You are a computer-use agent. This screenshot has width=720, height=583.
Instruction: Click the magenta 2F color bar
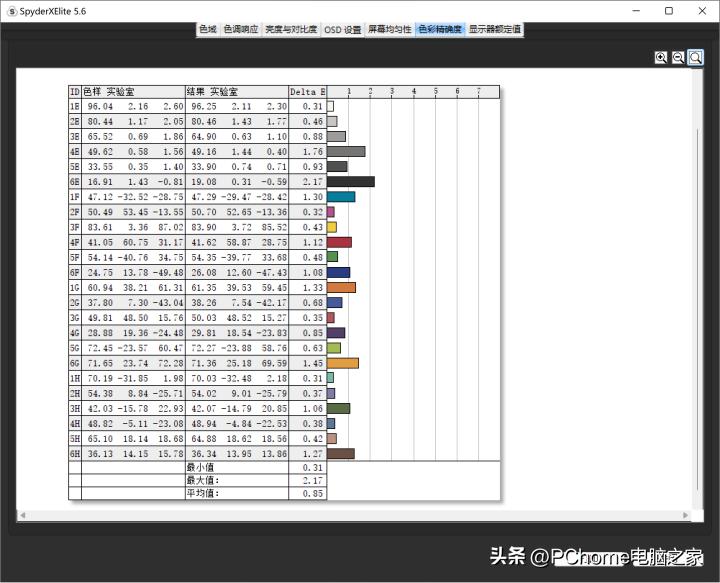(331, 212)
